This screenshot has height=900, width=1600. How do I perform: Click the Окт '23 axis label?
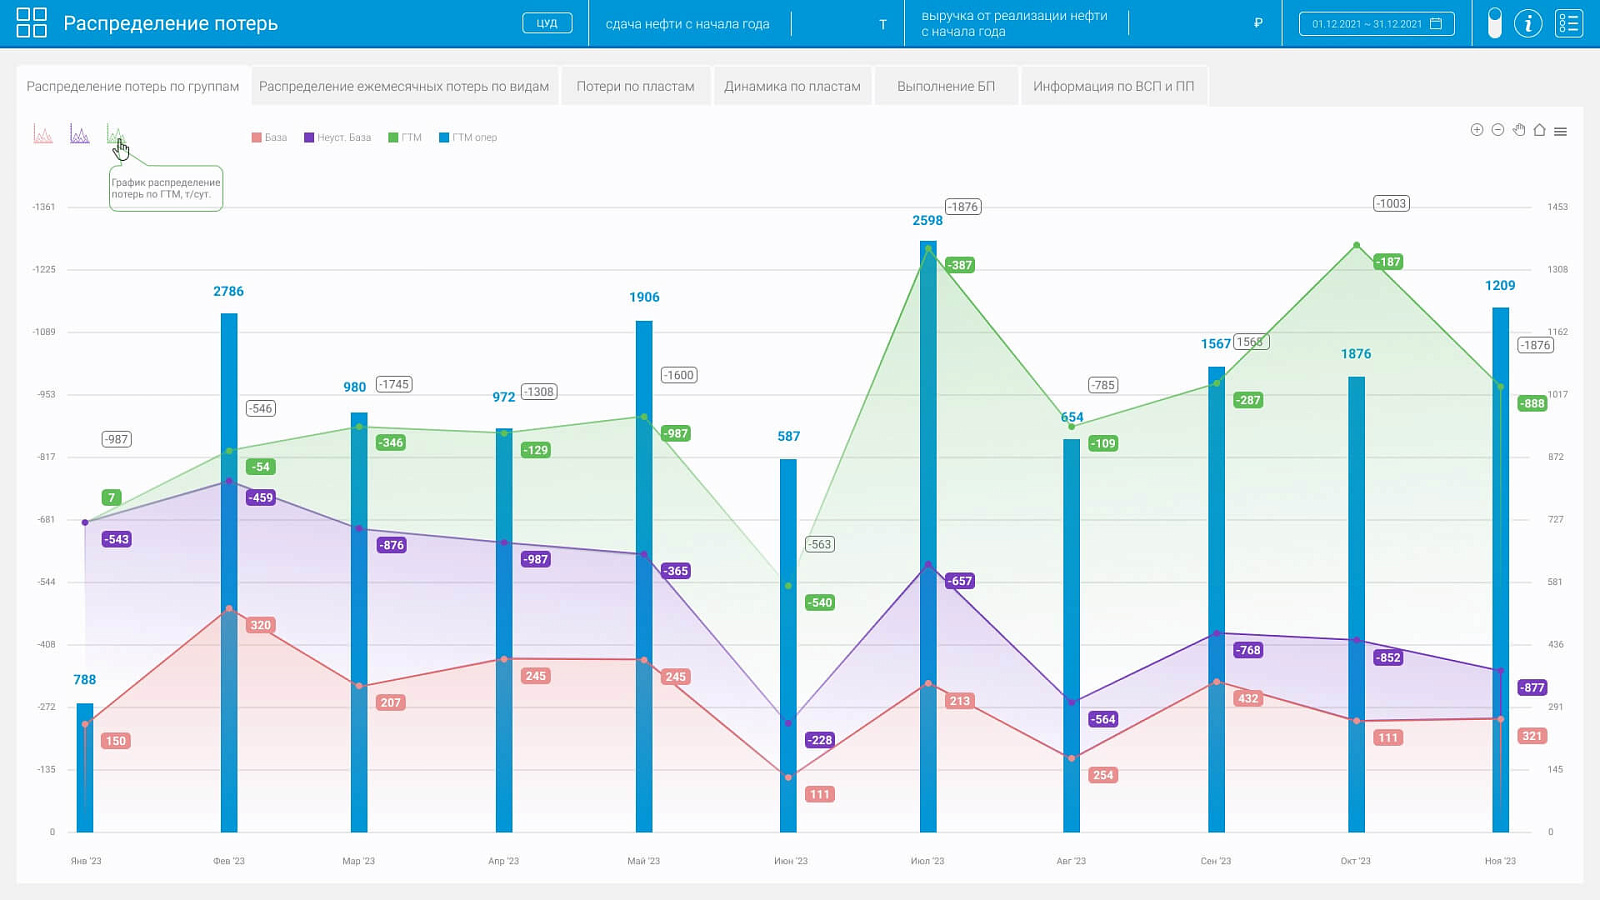[1356, 861]
